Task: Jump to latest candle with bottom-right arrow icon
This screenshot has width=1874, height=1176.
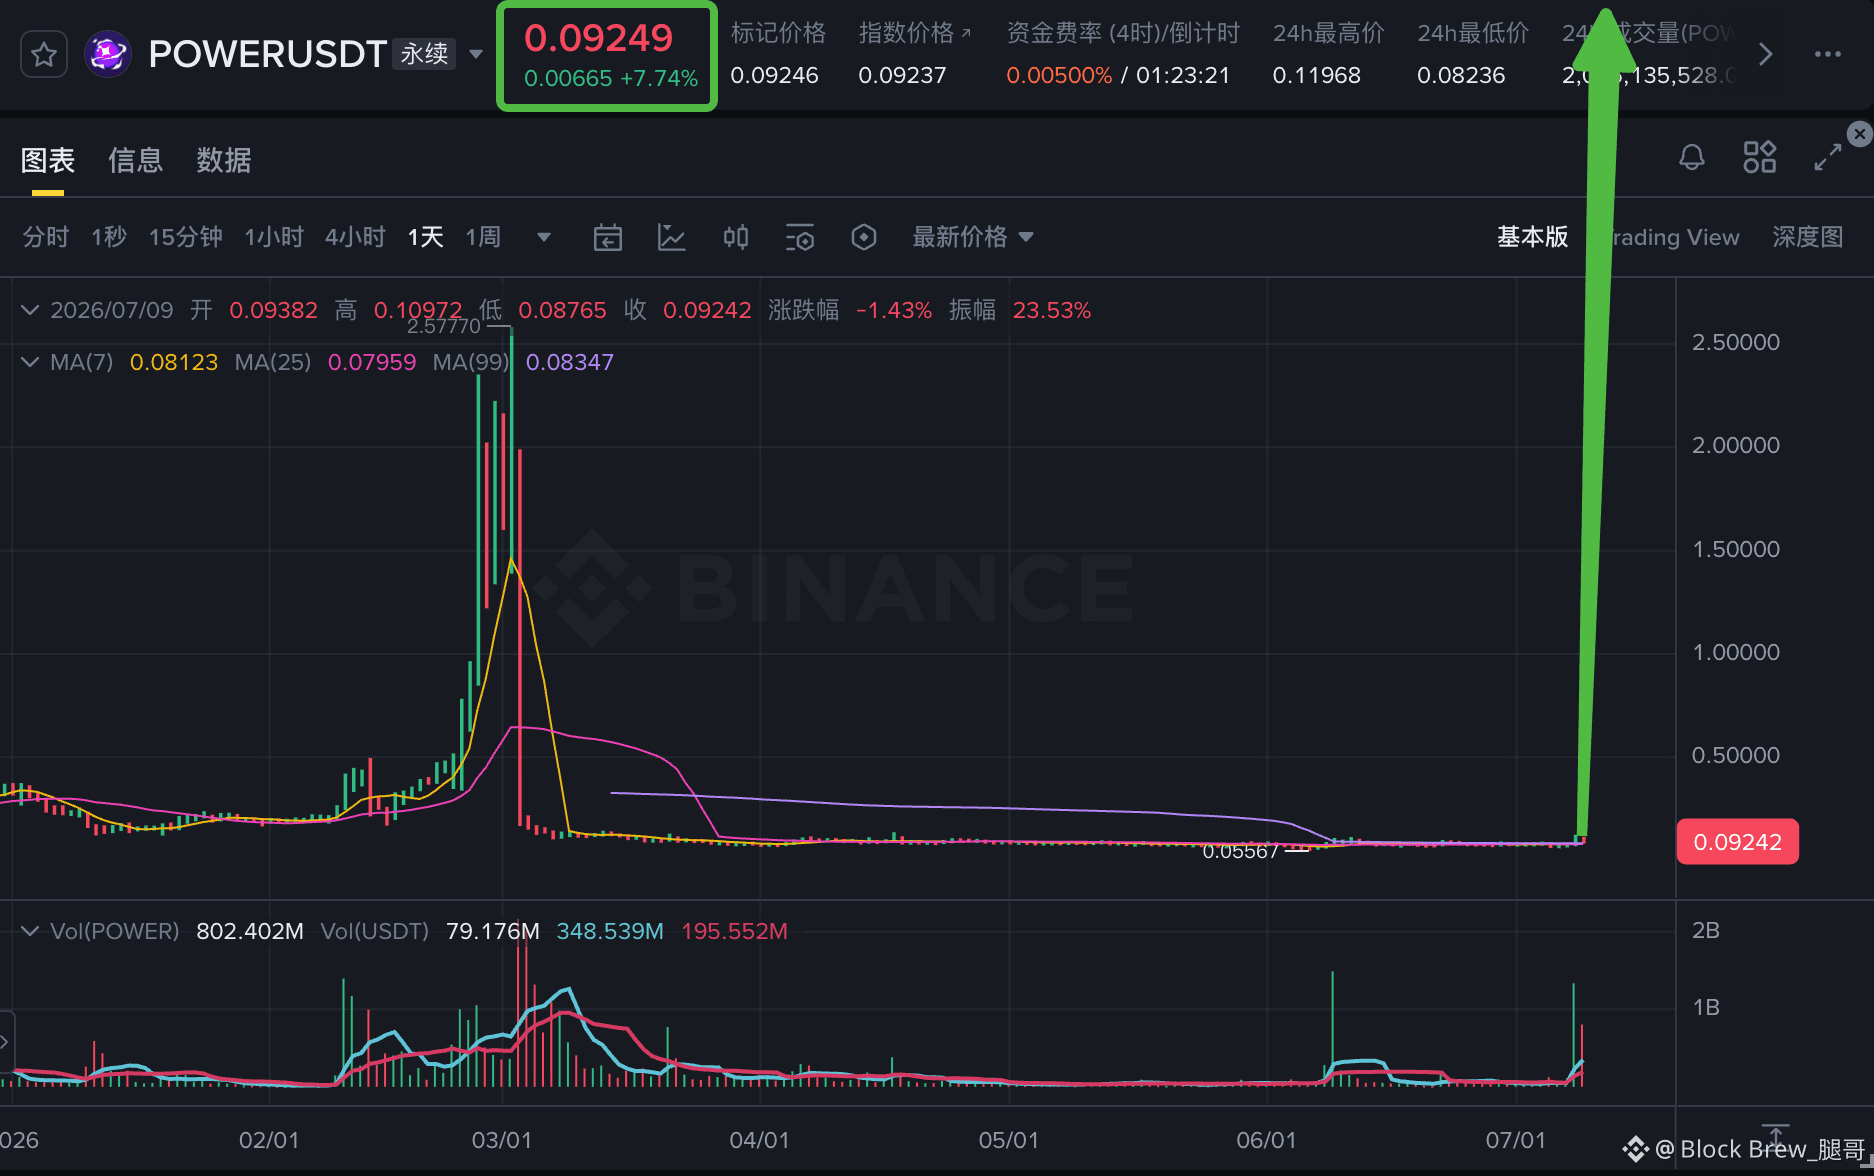Action: pyautogui.click(x=1776, y=1136)
